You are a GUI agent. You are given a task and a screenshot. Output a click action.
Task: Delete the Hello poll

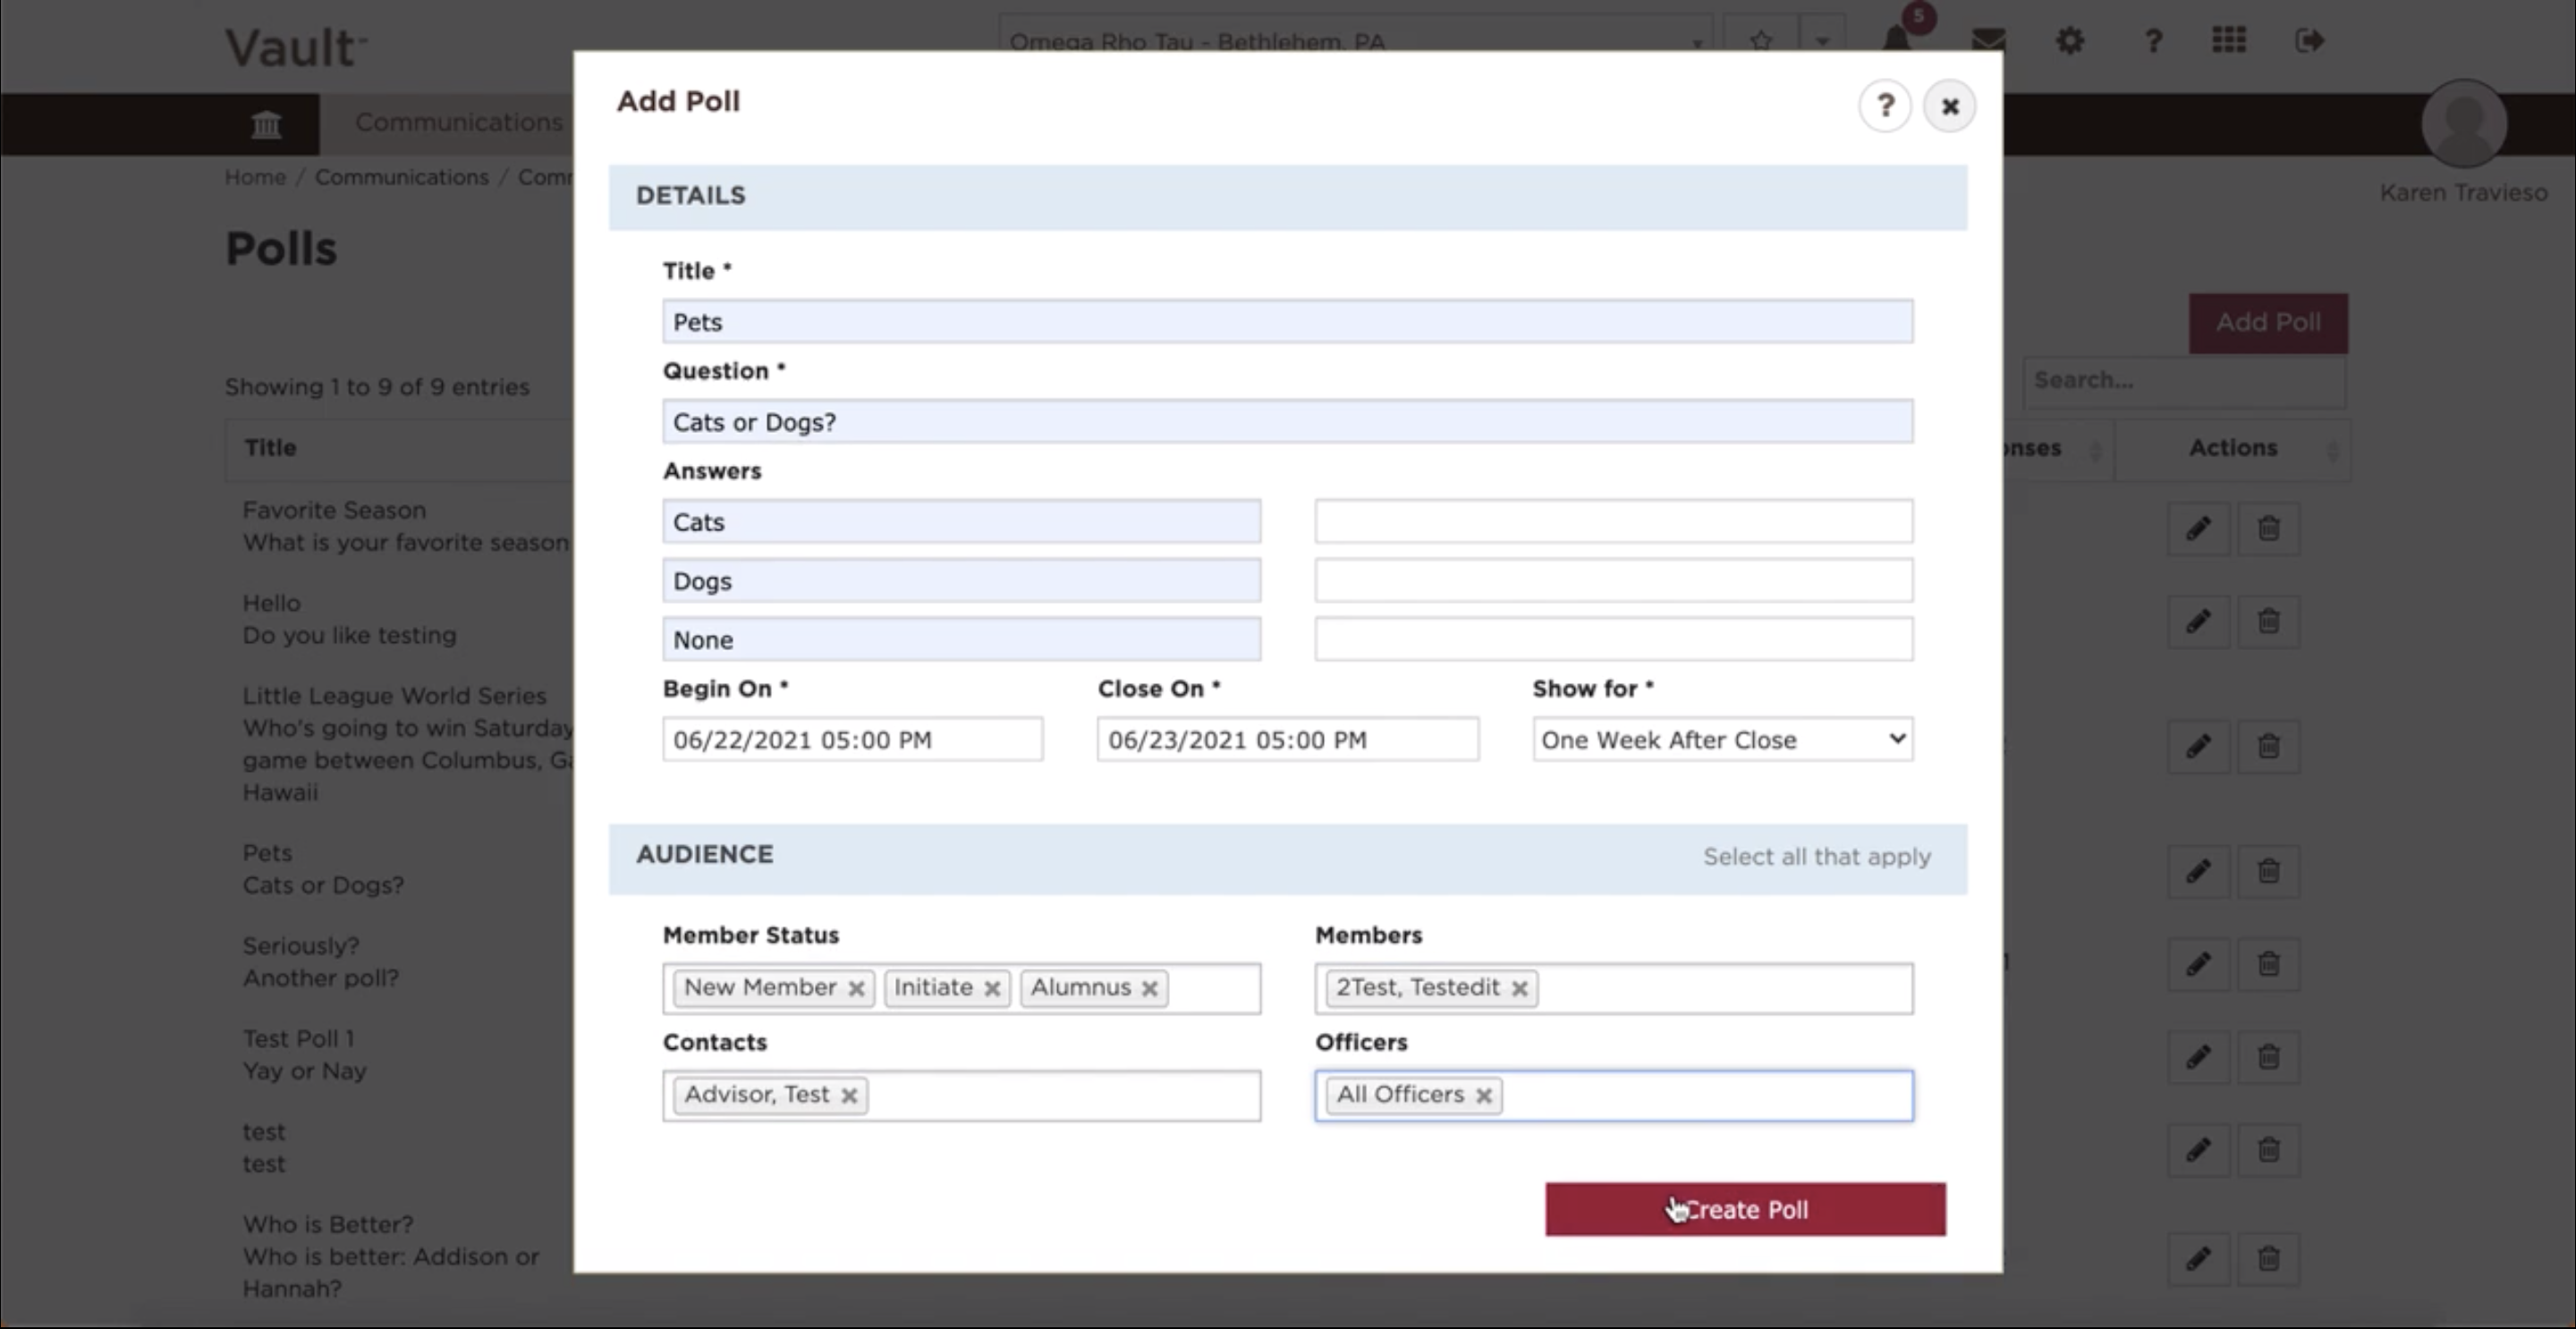coord(2268,621)
